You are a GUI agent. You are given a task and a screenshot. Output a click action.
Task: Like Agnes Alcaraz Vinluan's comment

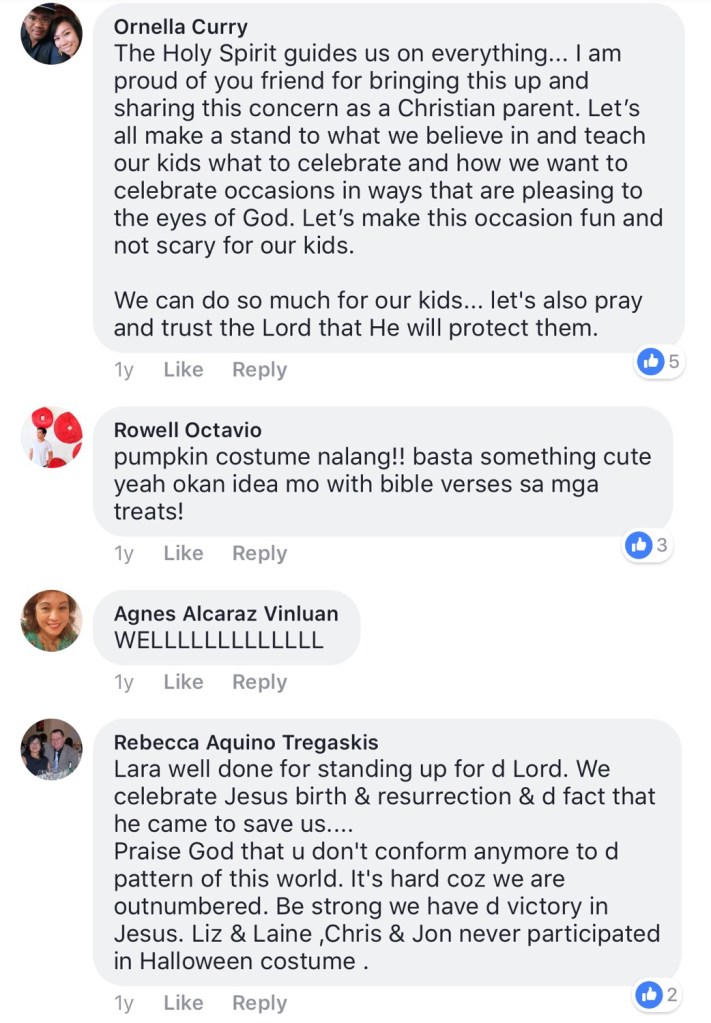[x=183, y=682]
